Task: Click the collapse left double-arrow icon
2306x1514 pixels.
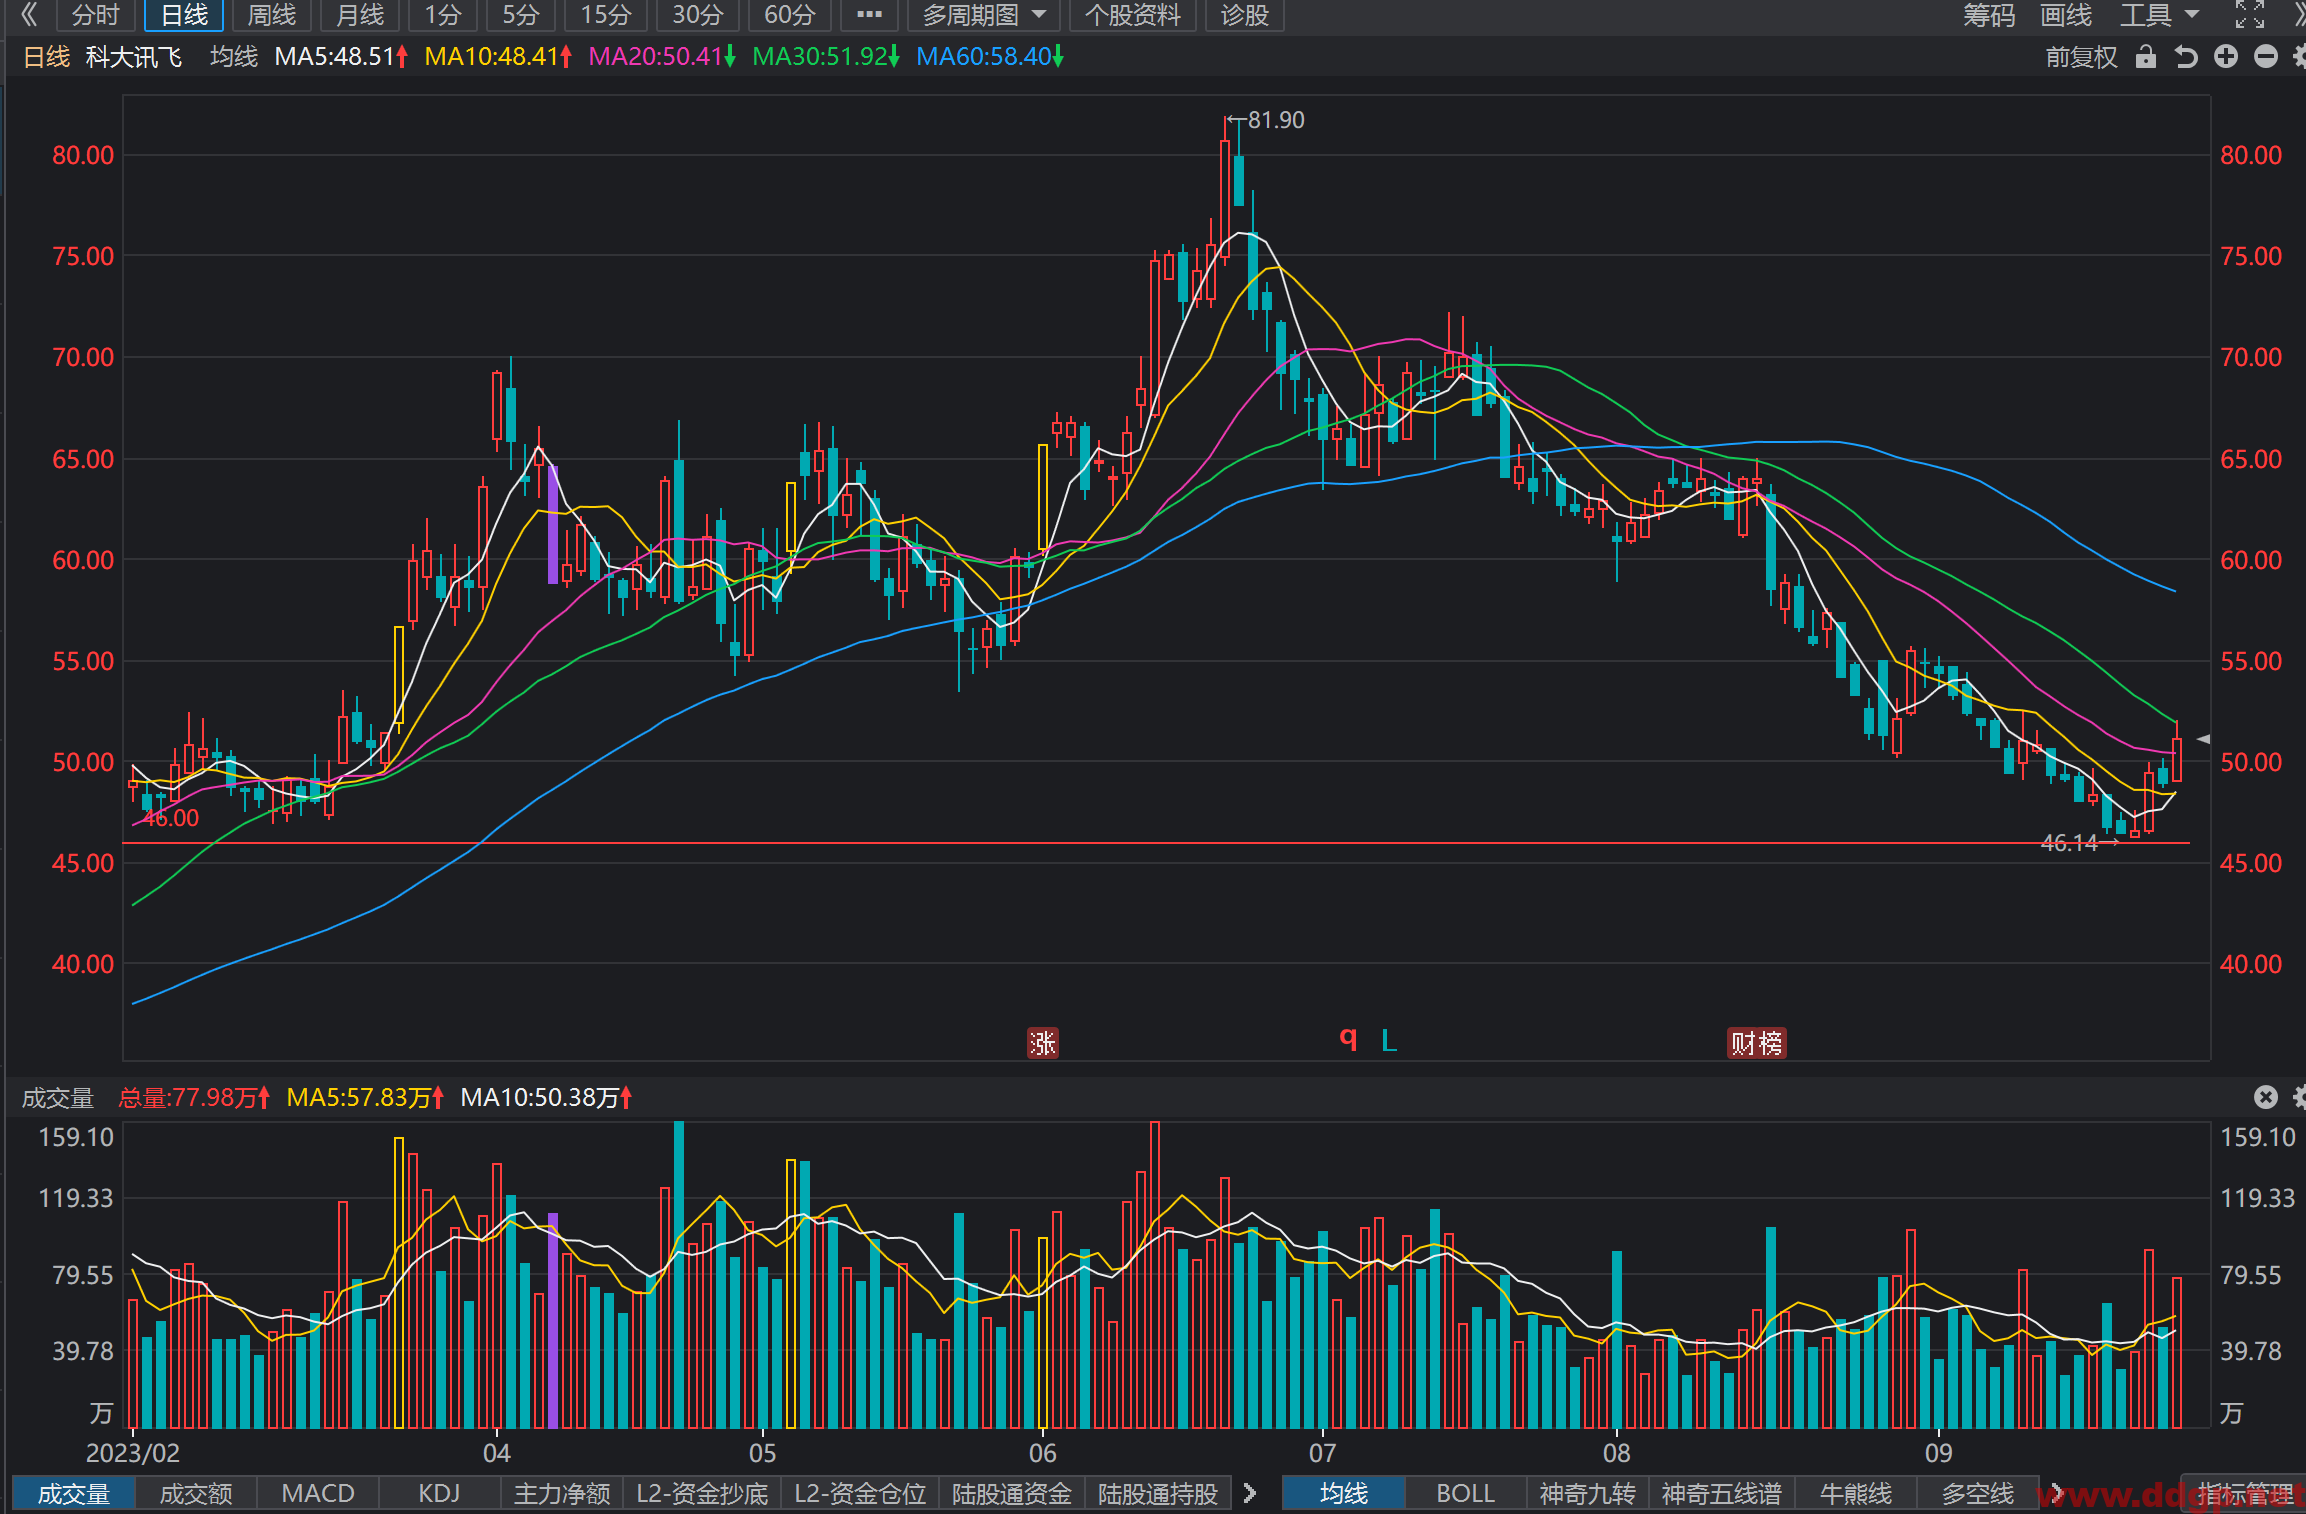Action: pyautogui.click(x=29, y=14)
